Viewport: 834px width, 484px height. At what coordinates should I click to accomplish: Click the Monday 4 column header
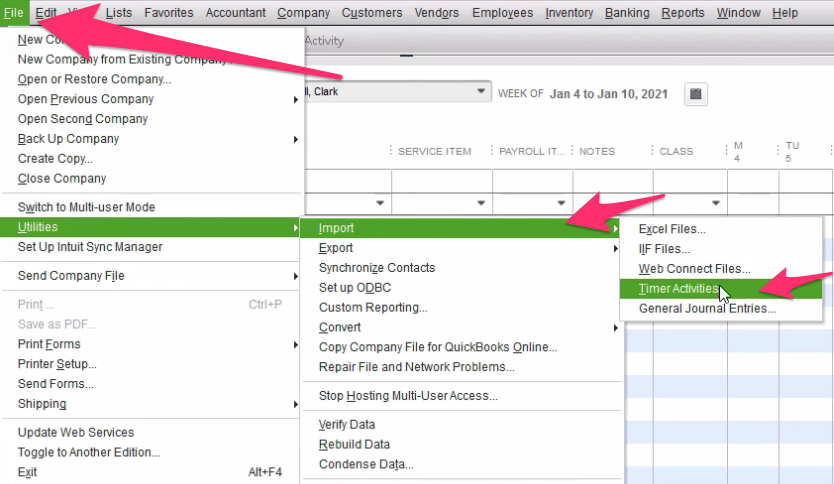pos(738,152)
